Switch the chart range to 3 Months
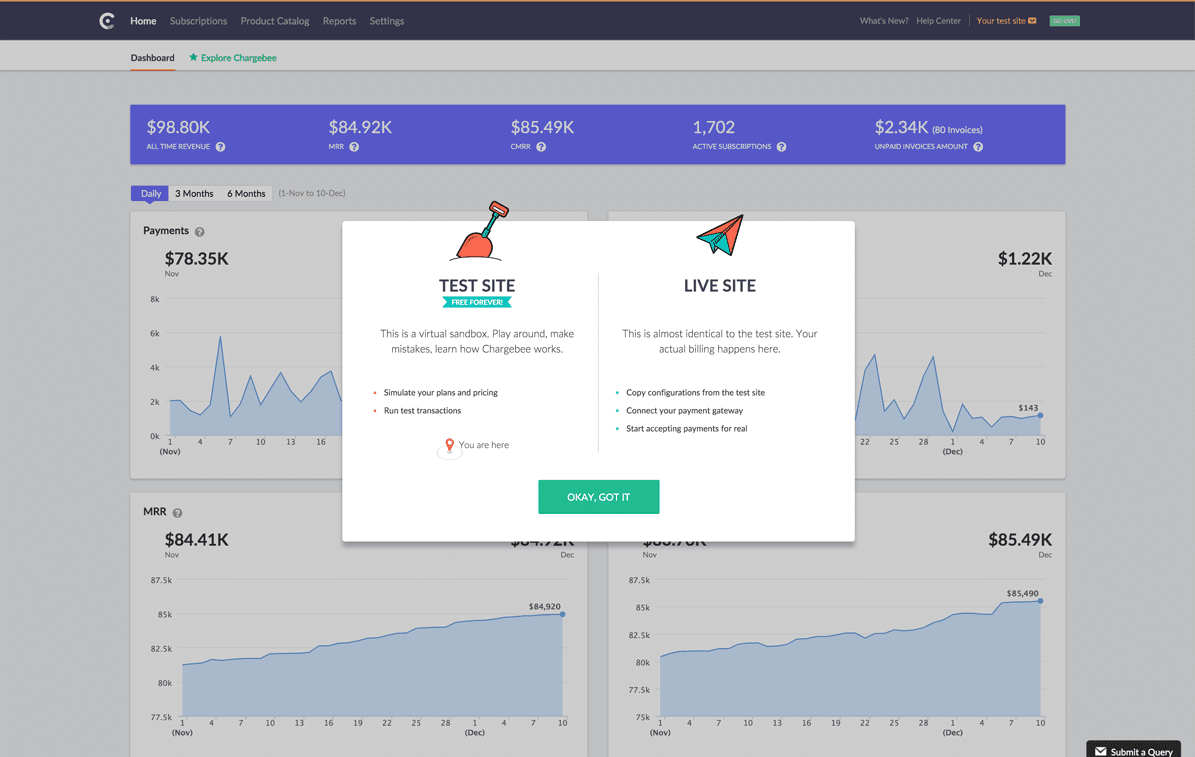Image resolution: width=1195 pixels, height=757 pixels. click(194, 194)
